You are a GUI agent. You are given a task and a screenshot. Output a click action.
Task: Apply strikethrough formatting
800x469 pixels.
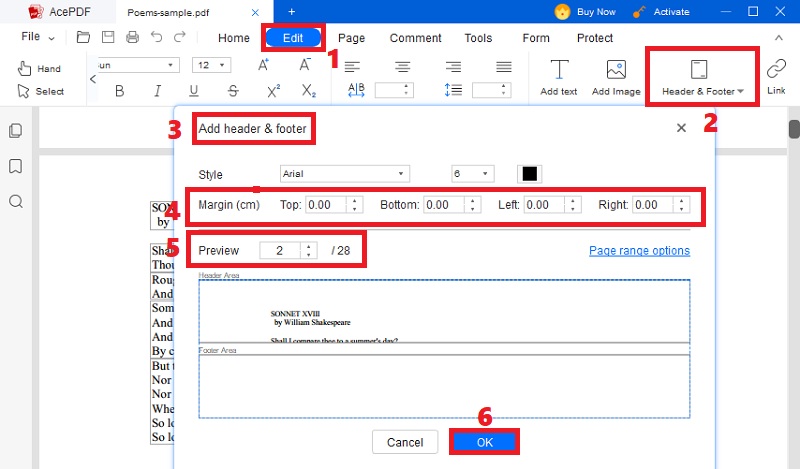(233, 91)
